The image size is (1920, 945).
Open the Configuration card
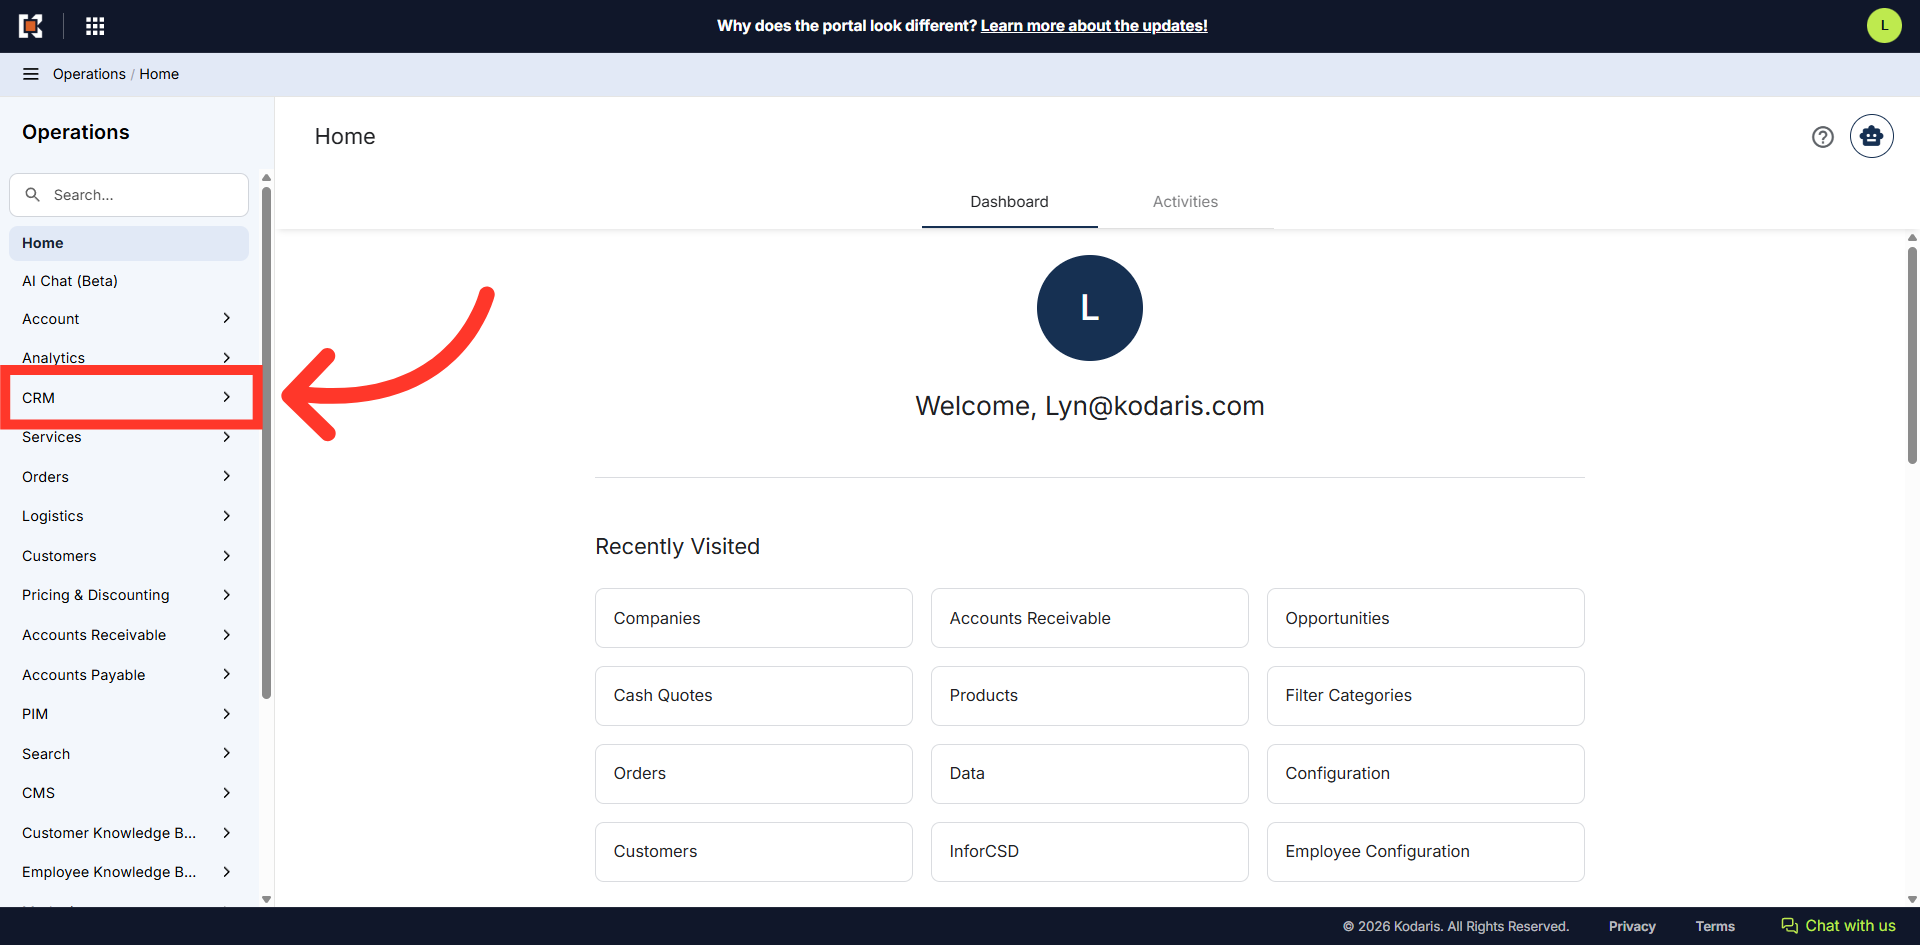coord(1426,774)
